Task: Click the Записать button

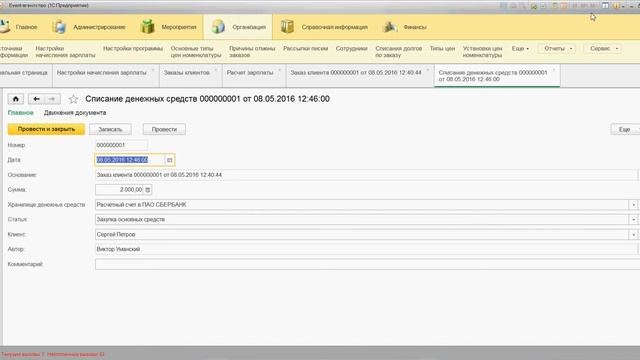Action: (x=110, y=129)
